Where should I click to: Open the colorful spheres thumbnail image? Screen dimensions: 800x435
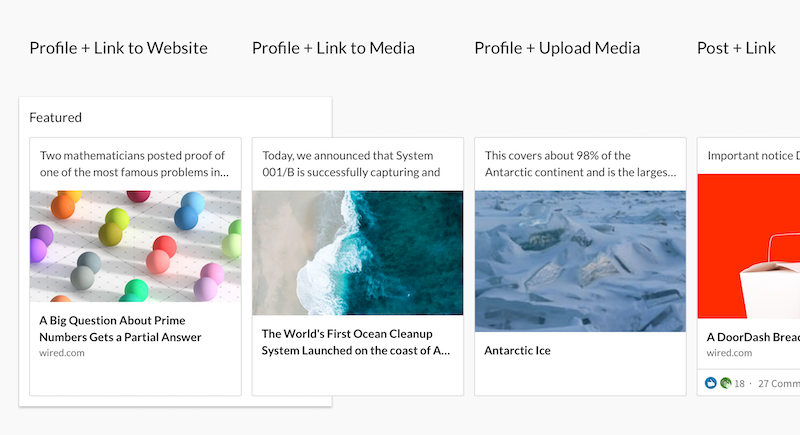[x=135, y=246]
